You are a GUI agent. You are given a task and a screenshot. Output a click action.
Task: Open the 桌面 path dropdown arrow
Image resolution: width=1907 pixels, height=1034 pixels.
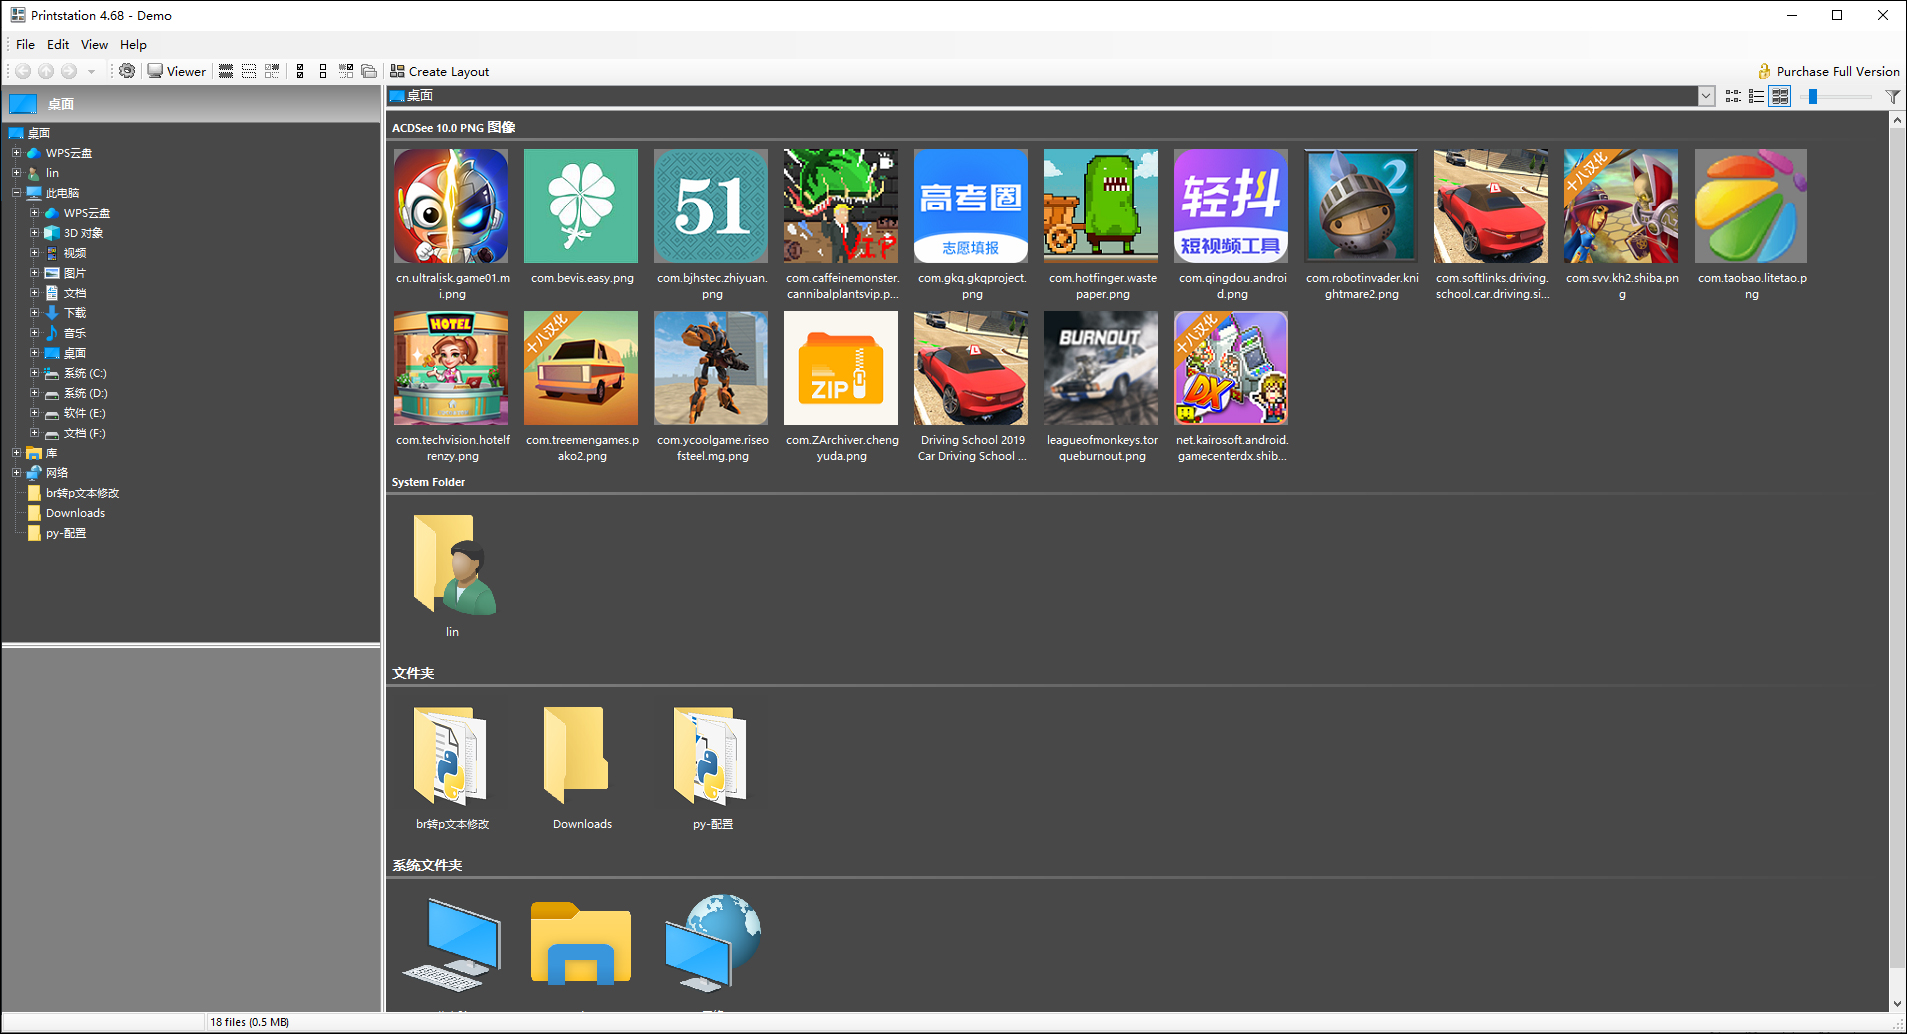1706,96
